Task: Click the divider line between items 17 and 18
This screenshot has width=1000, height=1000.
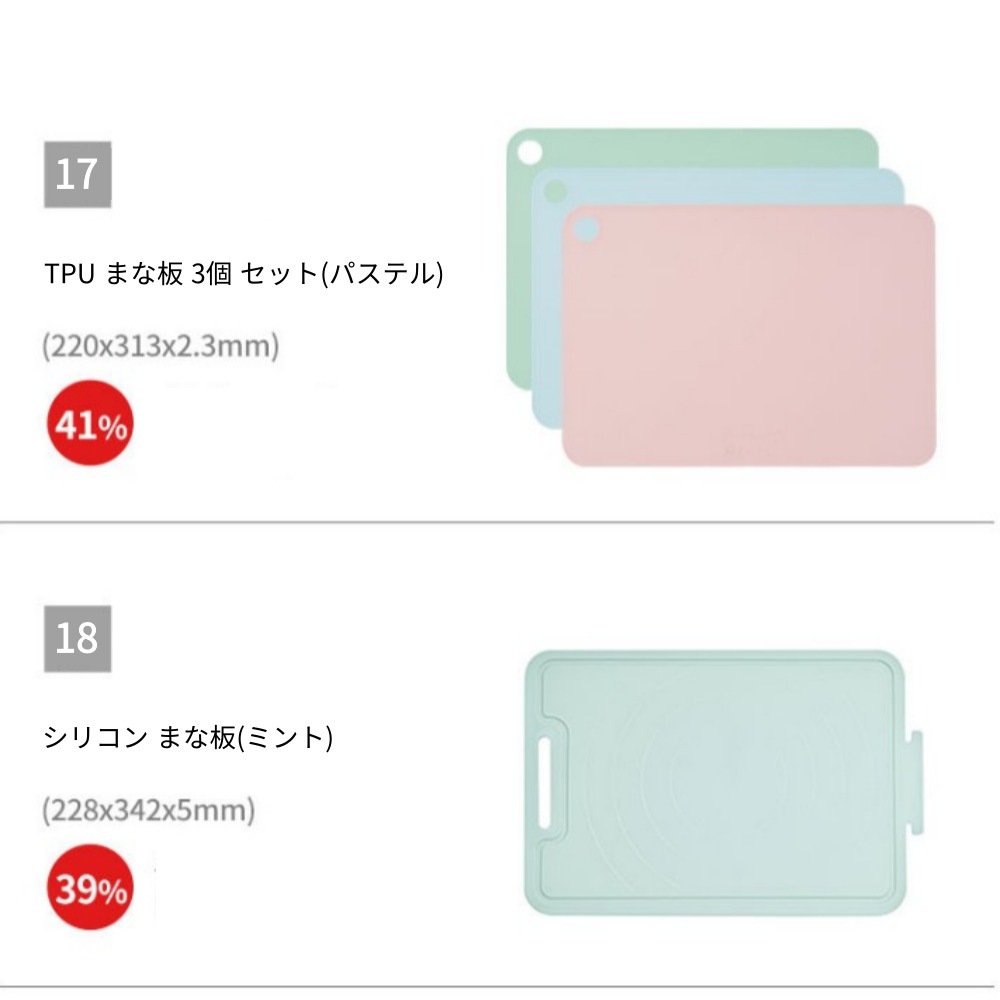Action: pyautogui.click(x=500, y=522)
